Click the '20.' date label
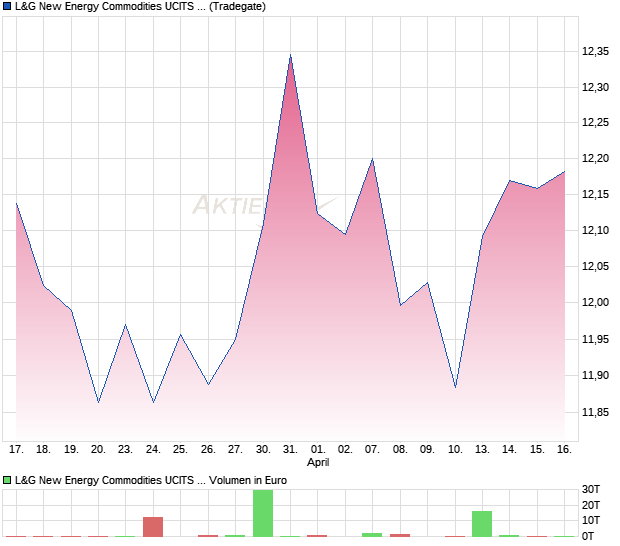The width and height of the screenshot is (620, 546). [98, 449]
